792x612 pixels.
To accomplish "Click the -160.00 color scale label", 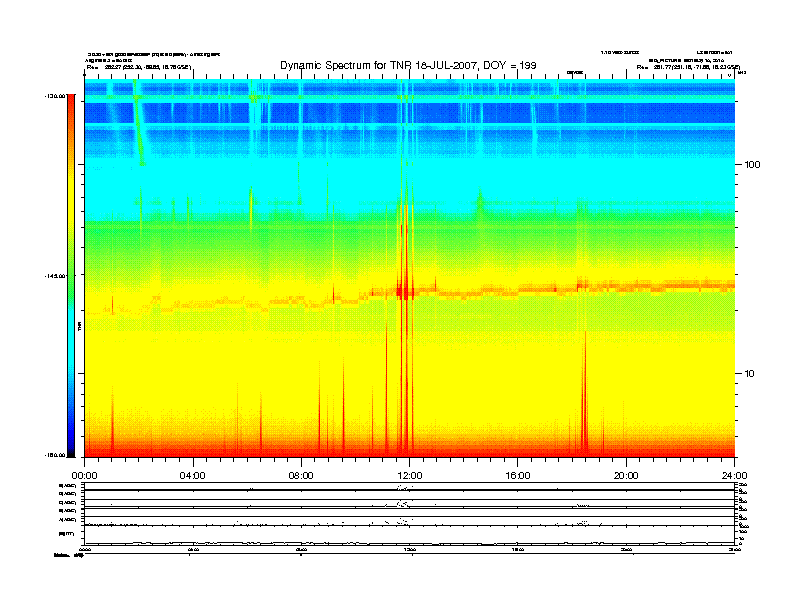I will tap(56, 455).
